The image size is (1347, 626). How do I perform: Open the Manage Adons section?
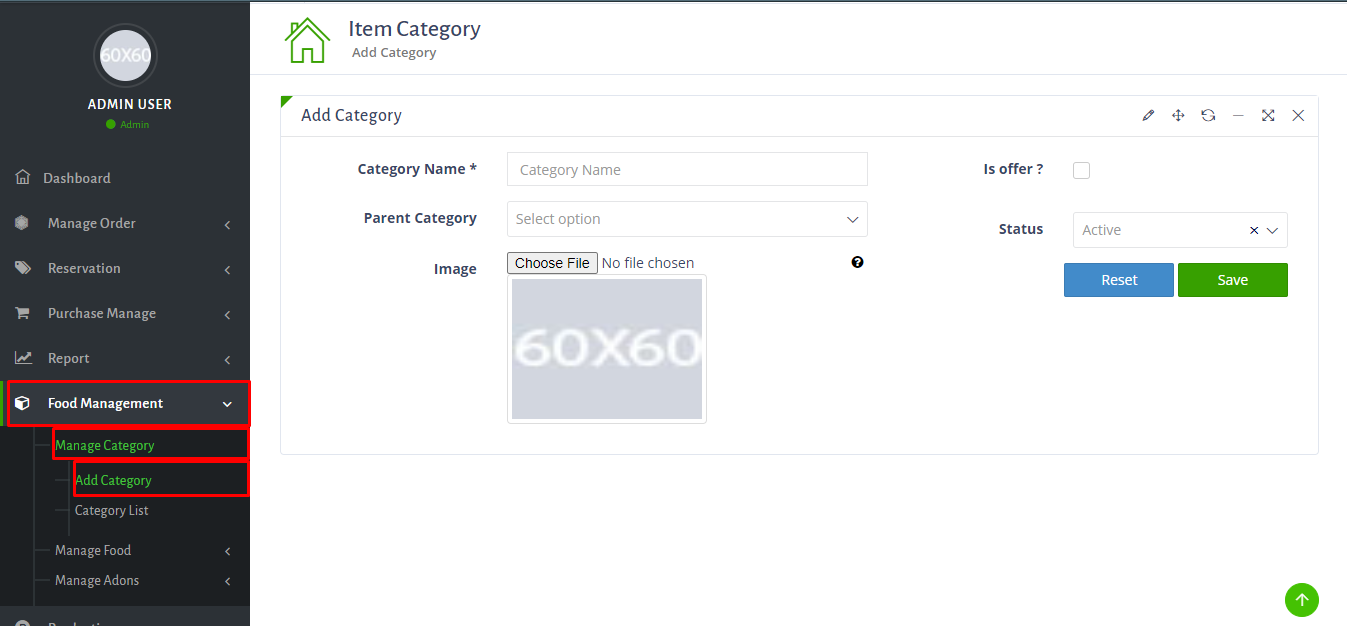(x=97, y=580)
